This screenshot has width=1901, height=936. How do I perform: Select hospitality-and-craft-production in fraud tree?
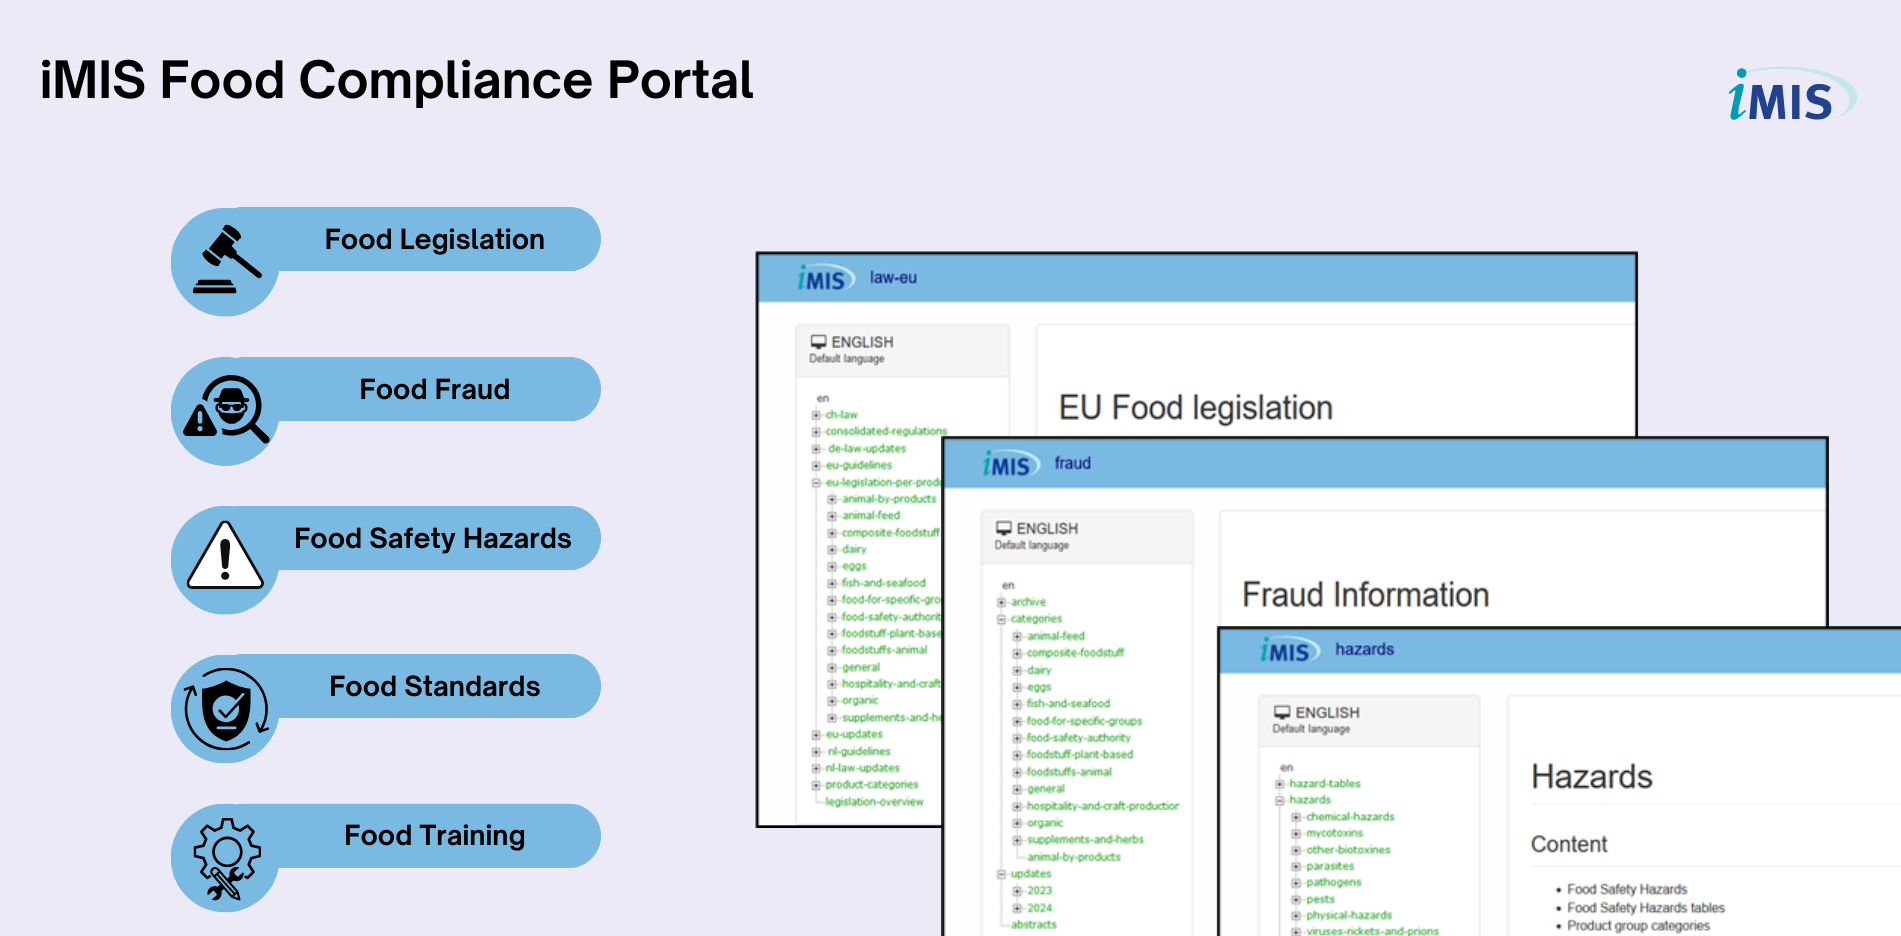[1103, 806]
